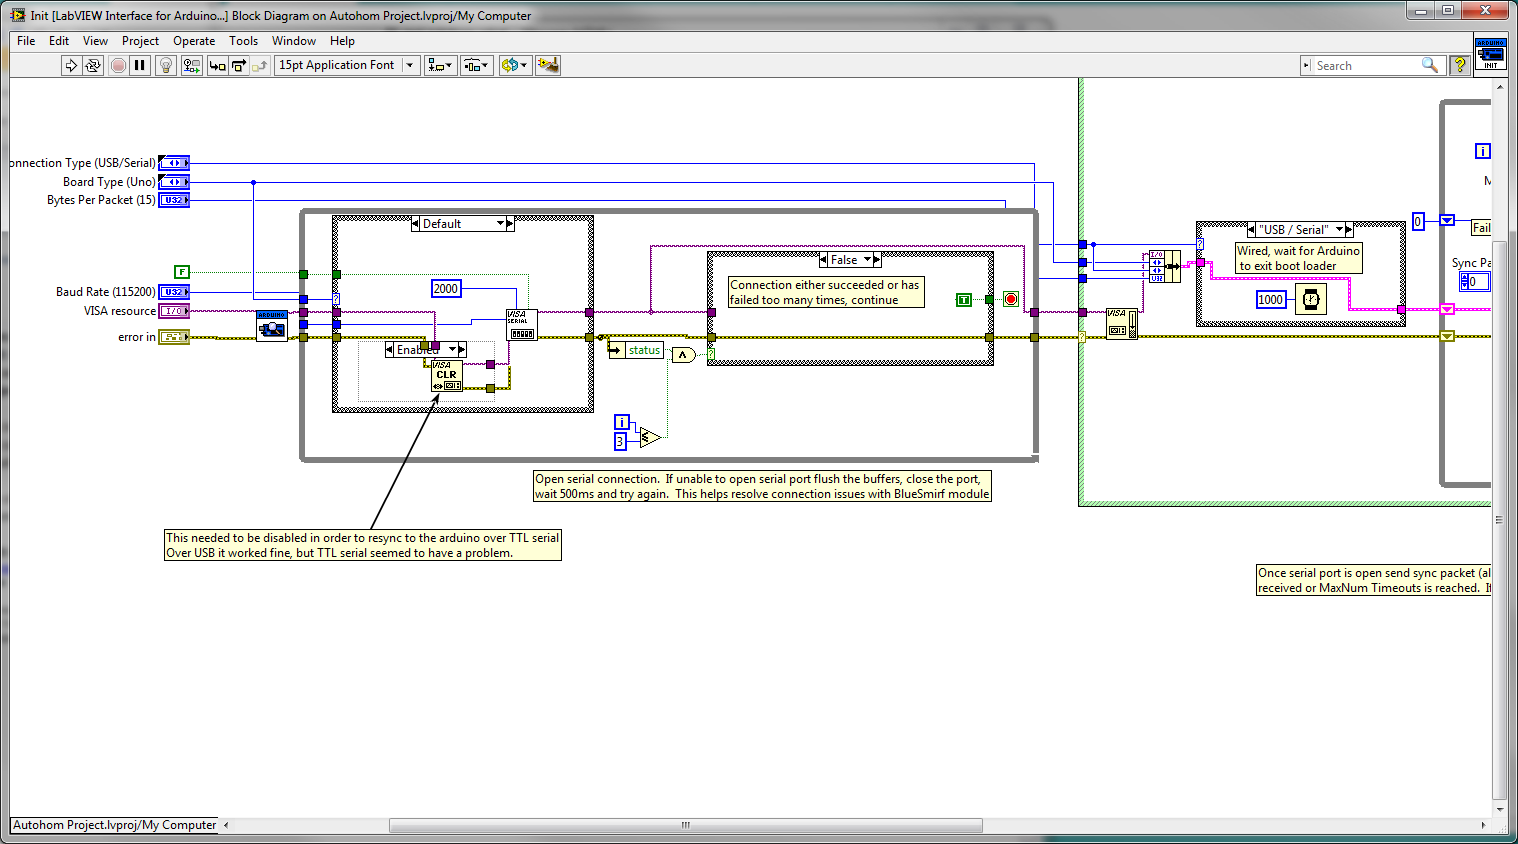Click the loop stop condition terminal
The width and height of the screenshot is (1518, 844).
1011,299
